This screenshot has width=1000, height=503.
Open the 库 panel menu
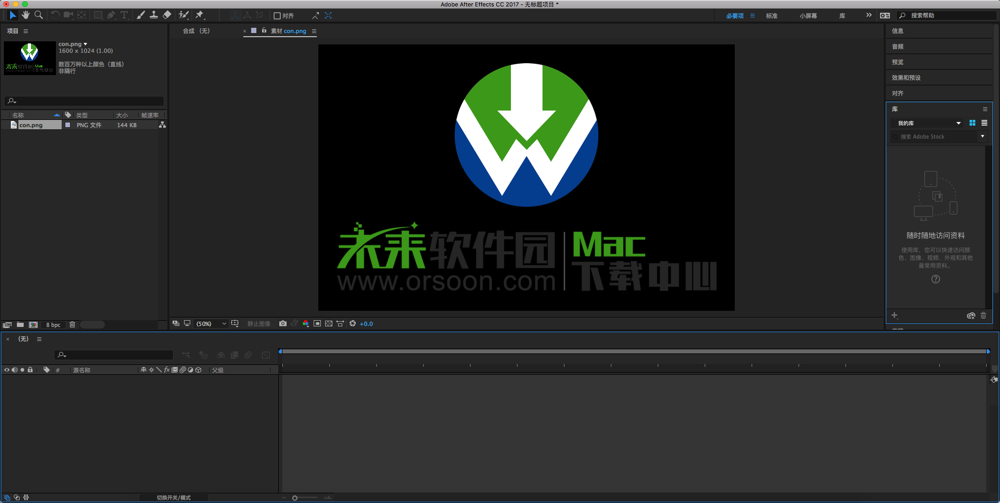pyautogui.click(x=985, y=109)
